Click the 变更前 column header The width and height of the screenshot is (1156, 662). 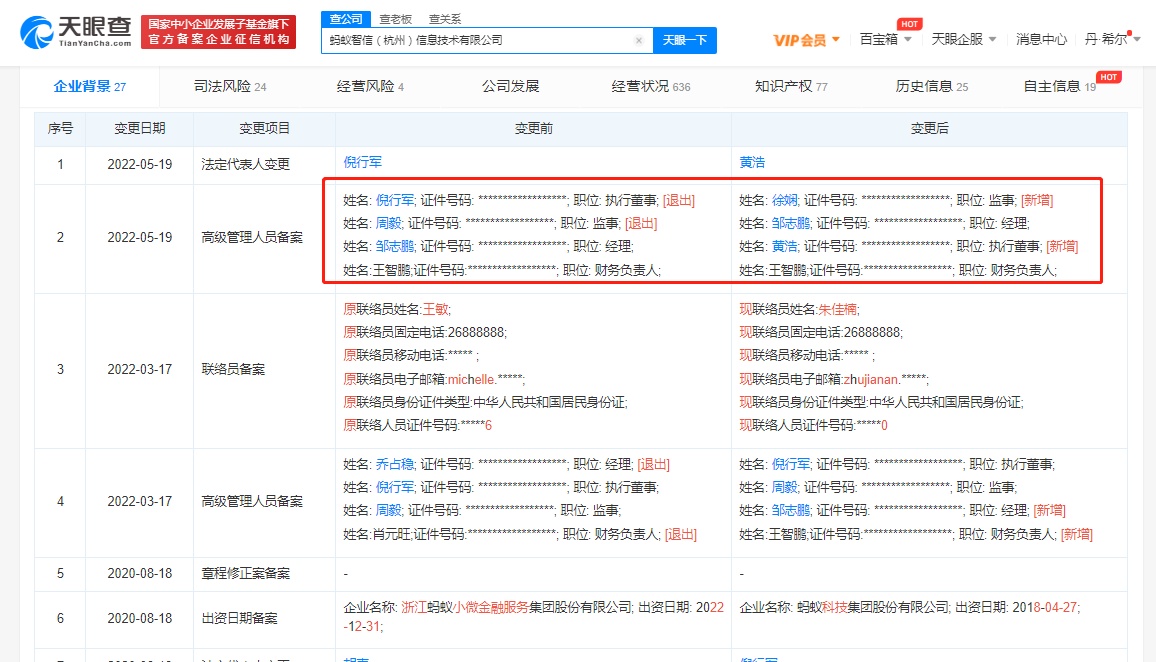534,128
